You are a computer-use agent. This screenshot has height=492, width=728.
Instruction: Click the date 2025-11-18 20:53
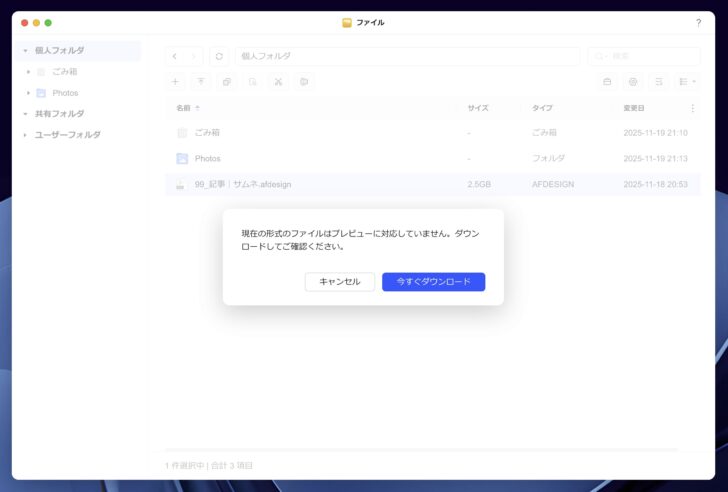(655, 184)
